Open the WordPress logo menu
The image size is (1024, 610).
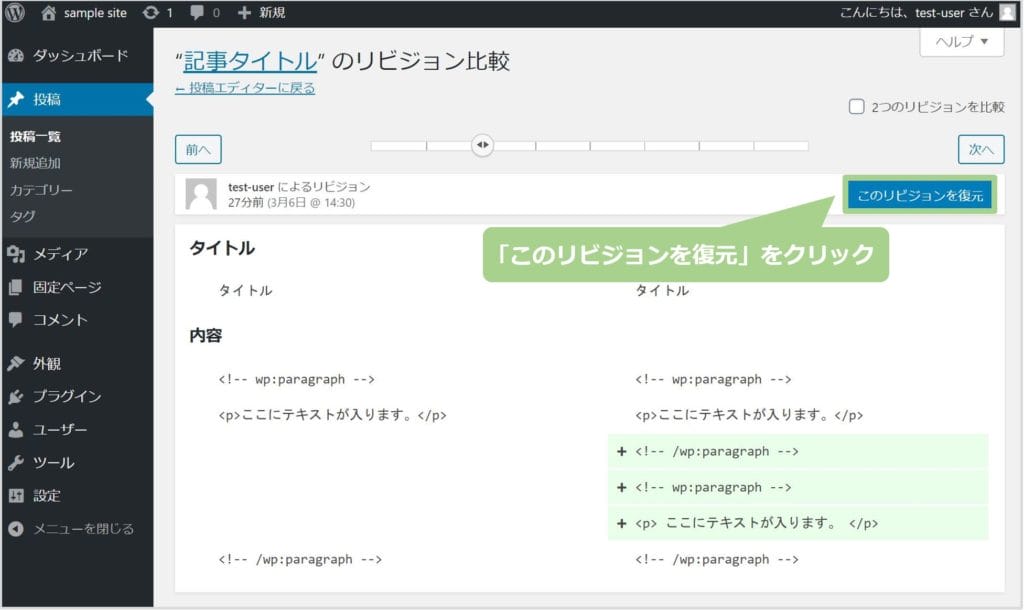[x=13, y=13]
